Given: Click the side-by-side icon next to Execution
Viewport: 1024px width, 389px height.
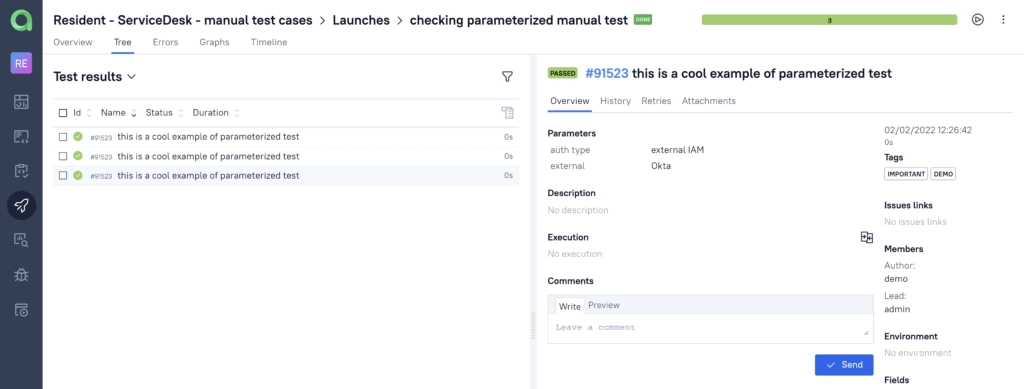Looking at the screenshot, I should 867,237.
